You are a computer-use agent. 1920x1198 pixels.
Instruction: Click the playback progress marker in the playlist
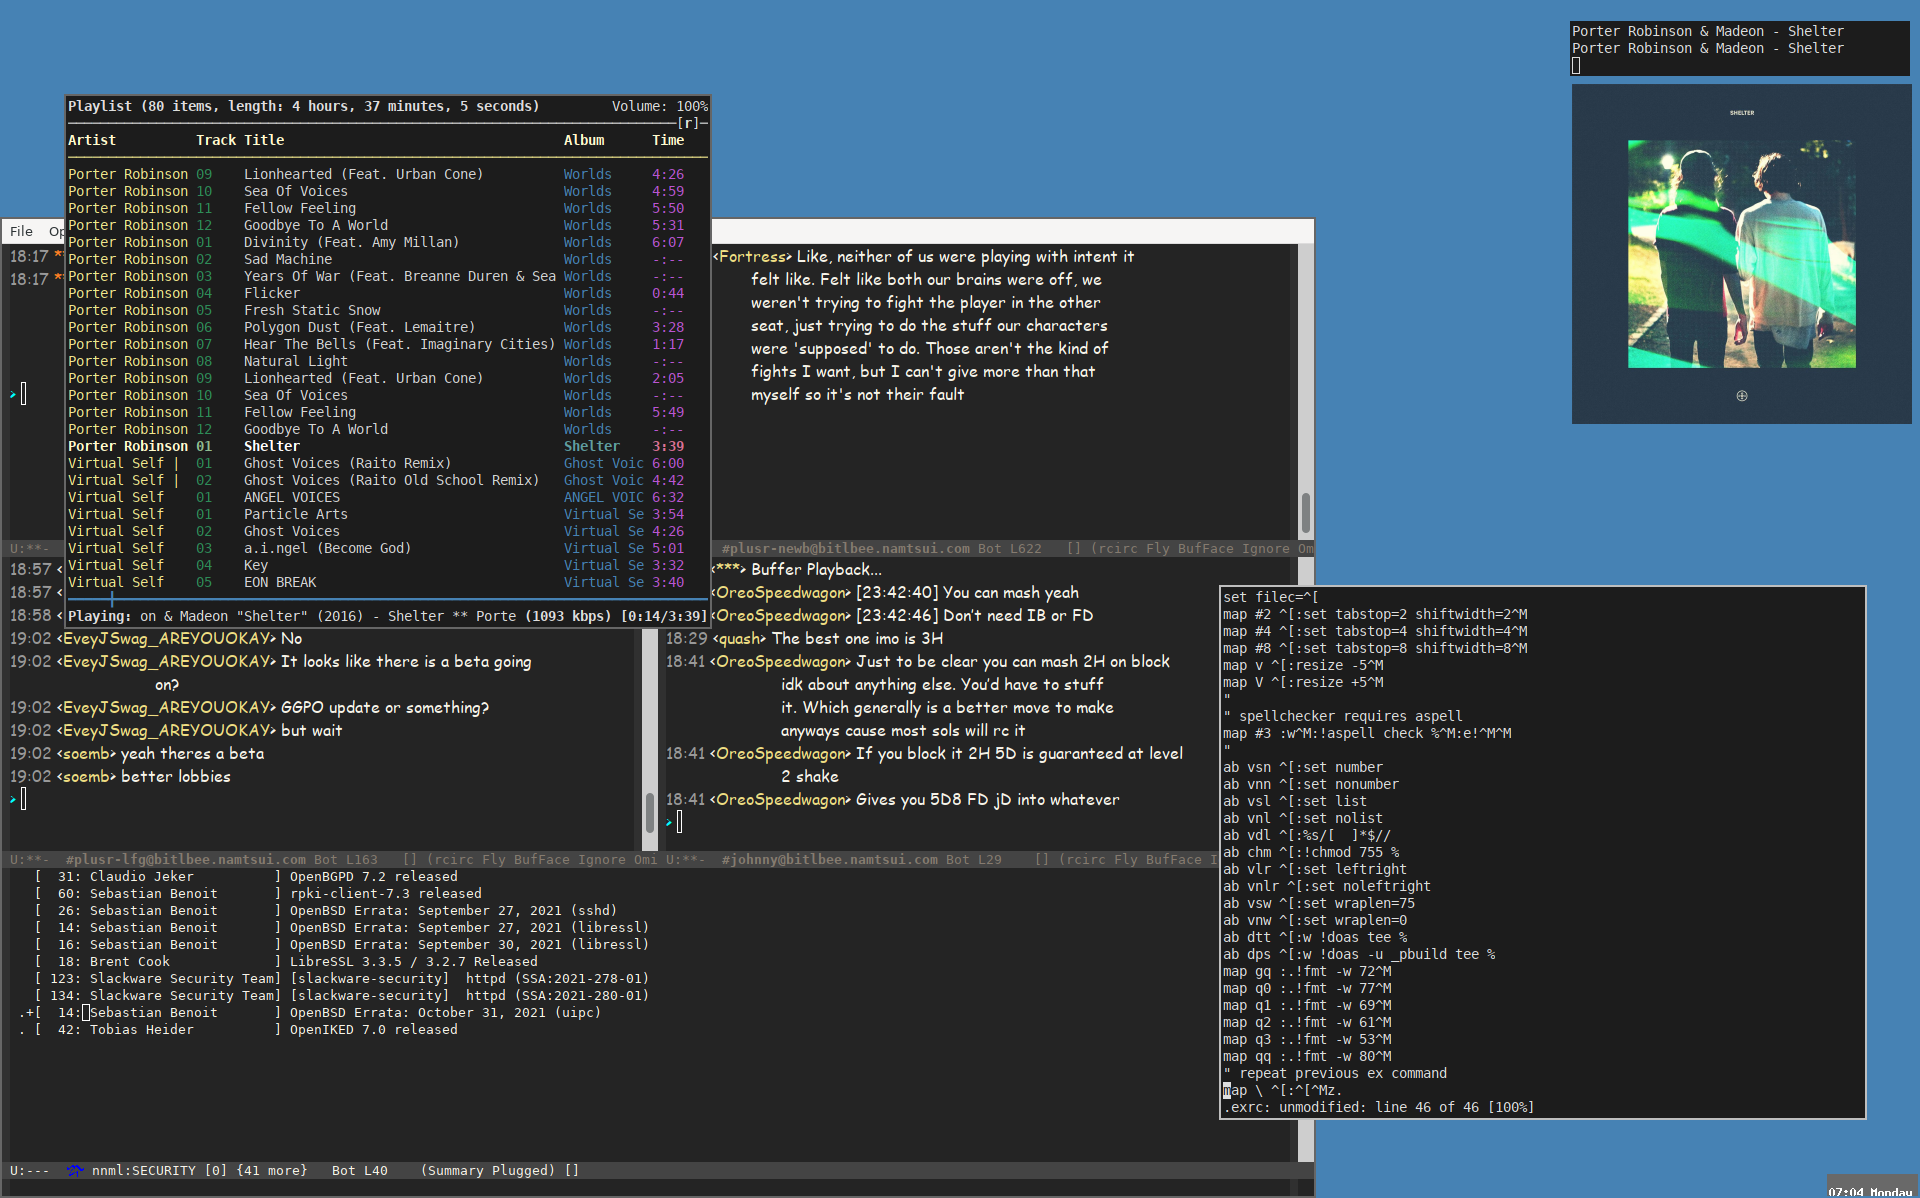point(112,599)
